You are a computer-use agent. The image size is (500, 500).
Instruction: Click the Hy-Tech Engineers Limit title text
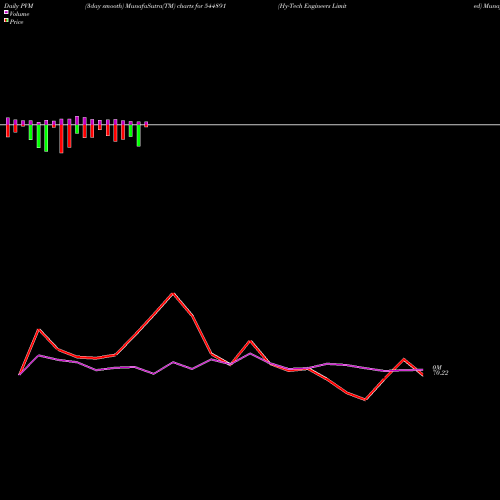pos(312,6)
